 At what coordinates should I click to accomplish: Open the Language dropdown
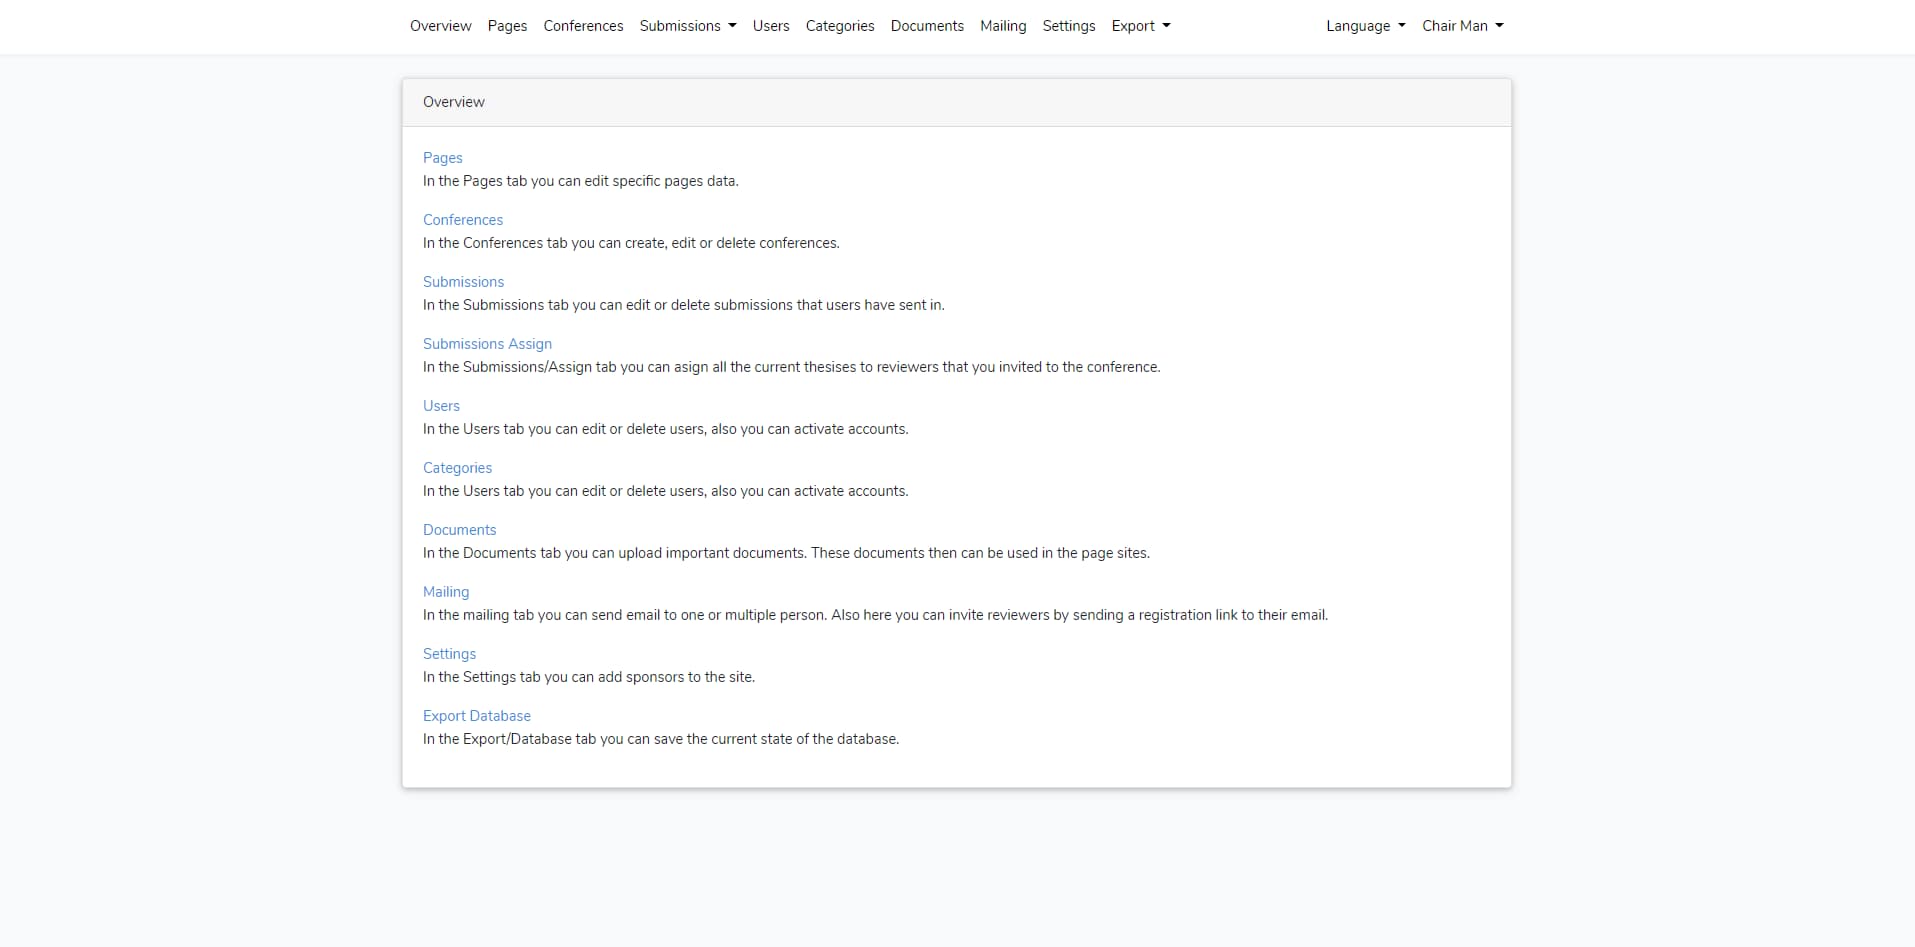[x=1366, y=26]
